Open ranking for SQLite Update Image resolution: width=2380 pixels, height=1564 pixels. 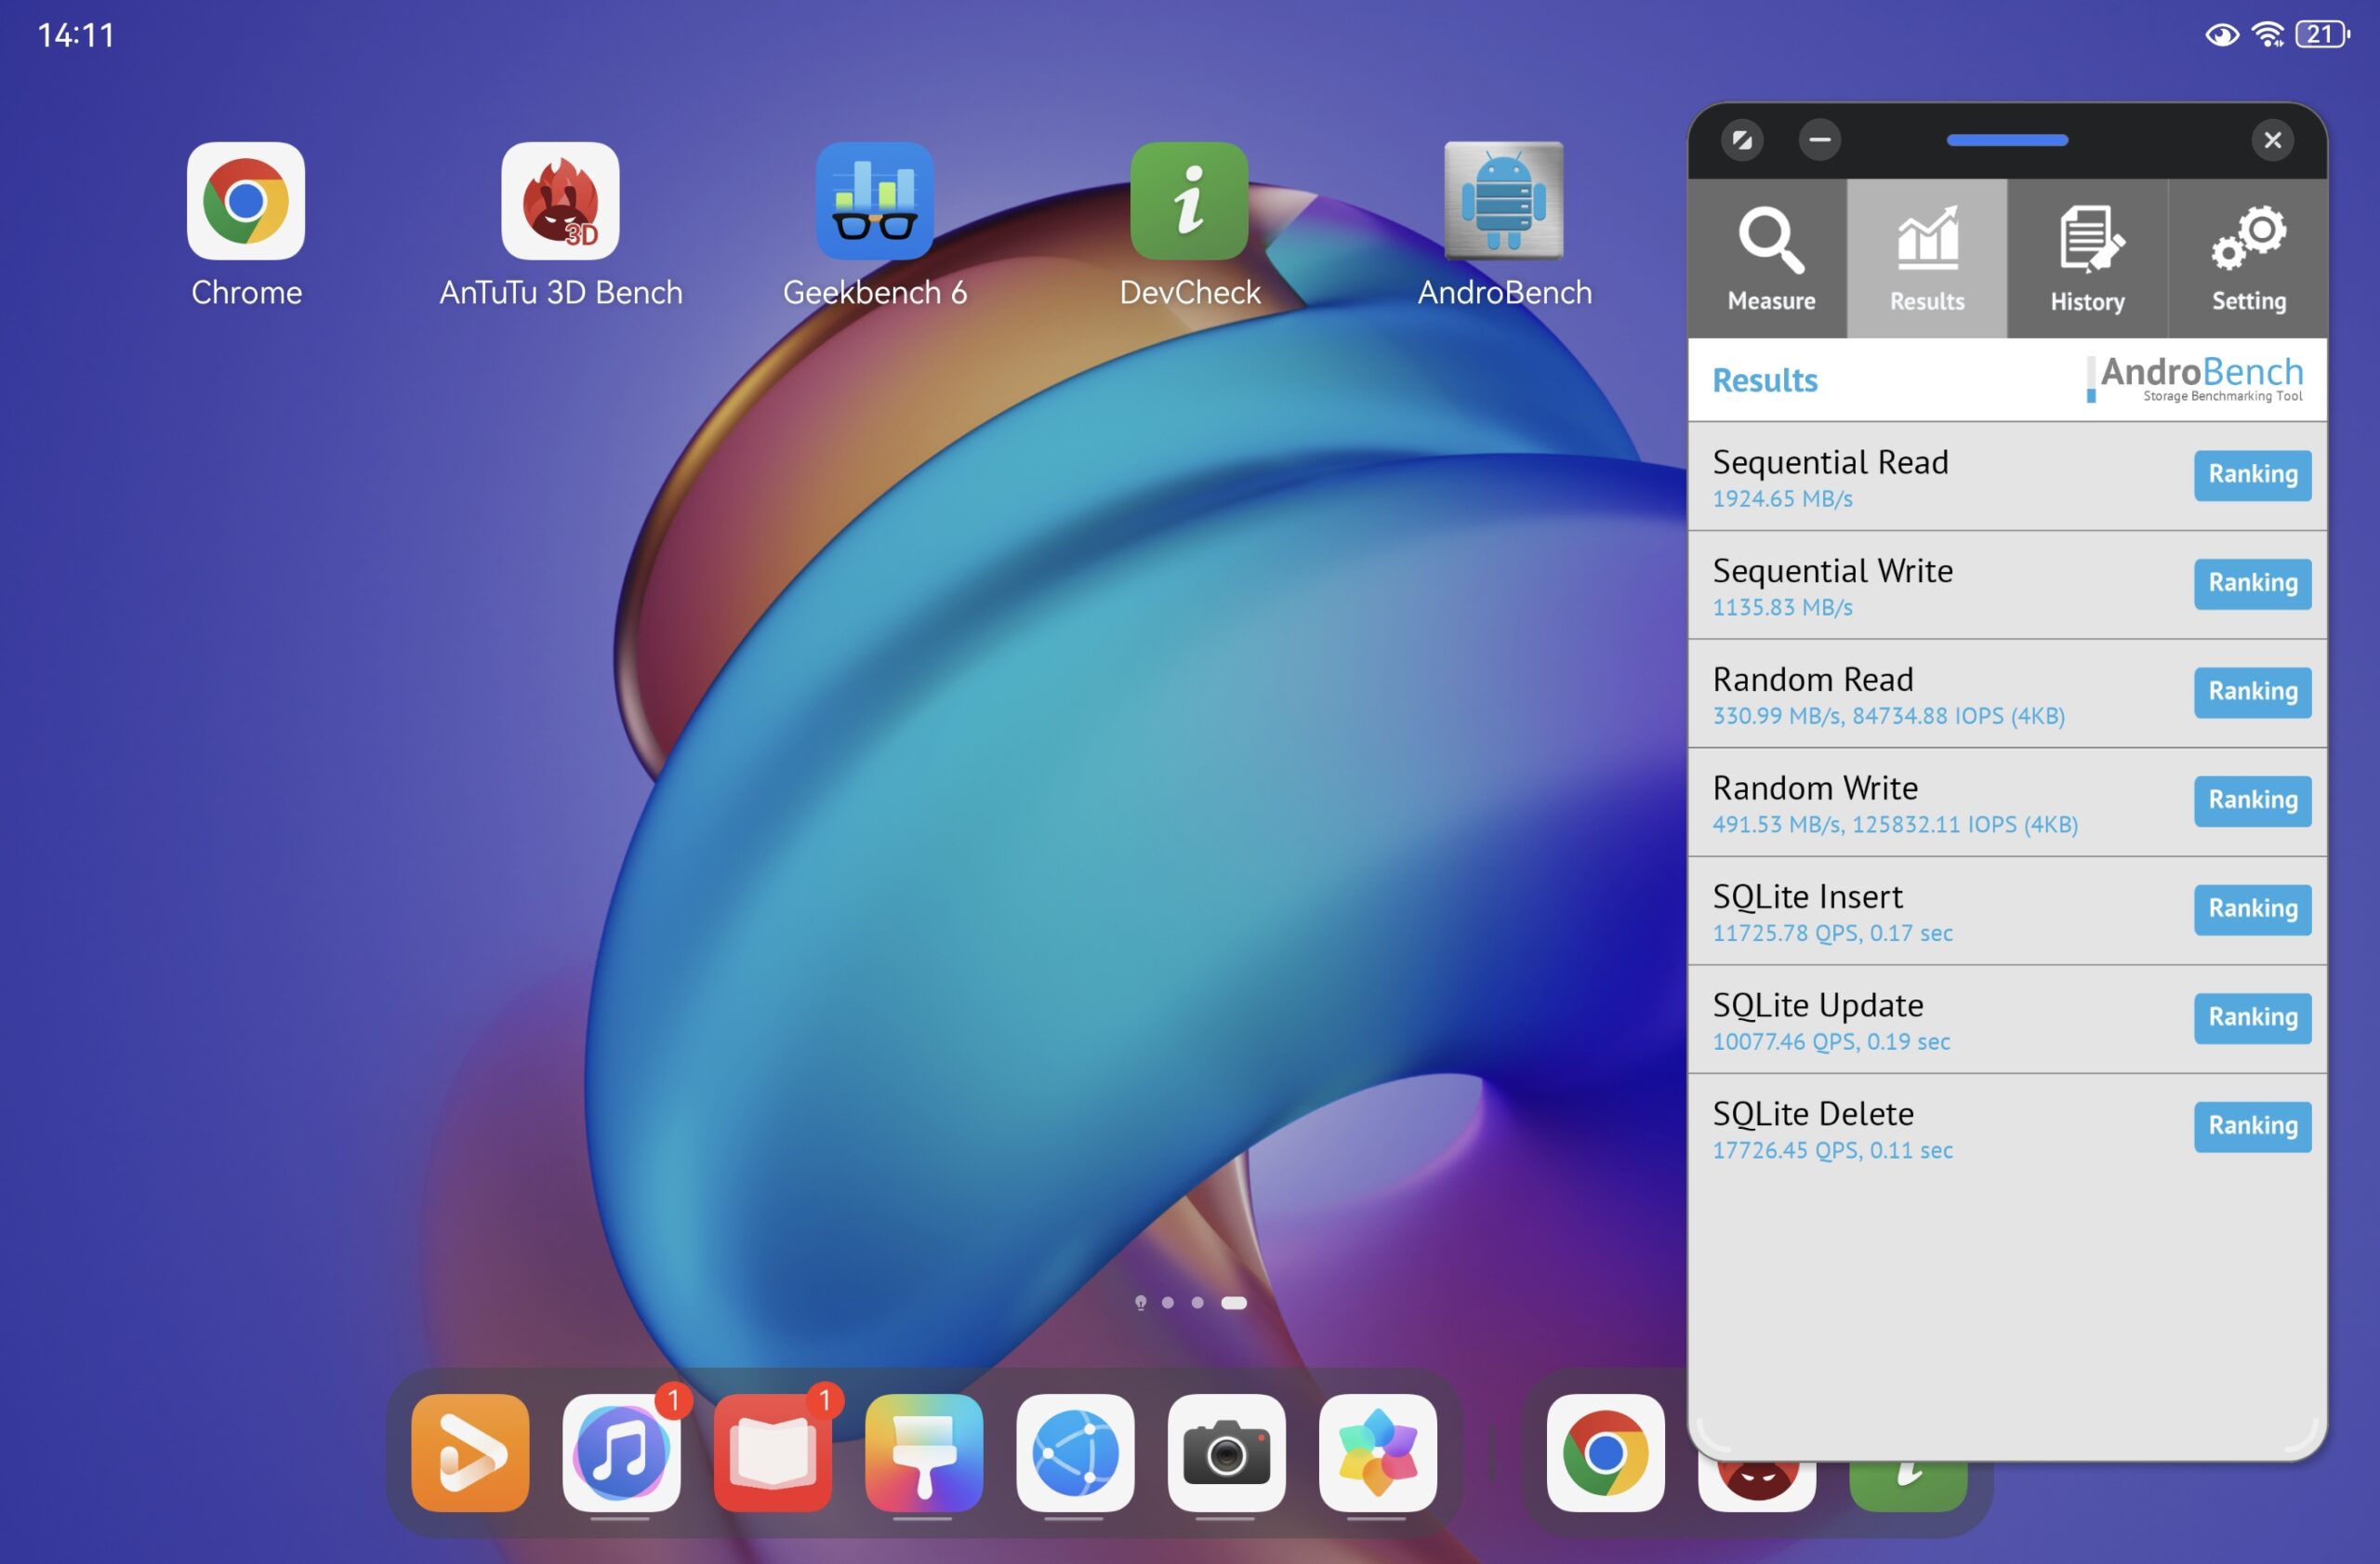pyautogui.click(x=2252, y=1018)
